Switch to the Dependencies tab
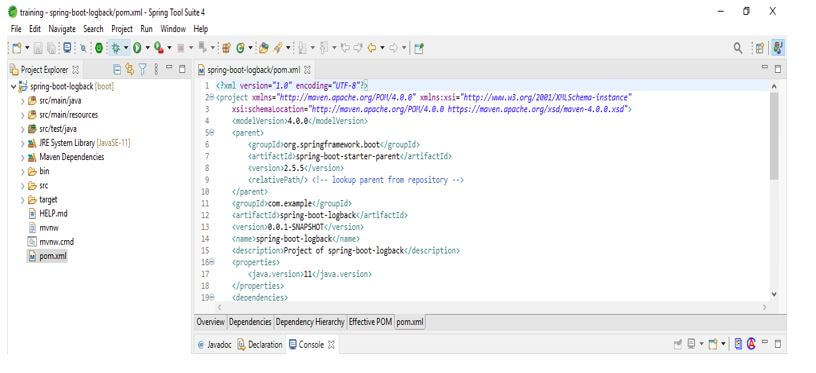 250,322
